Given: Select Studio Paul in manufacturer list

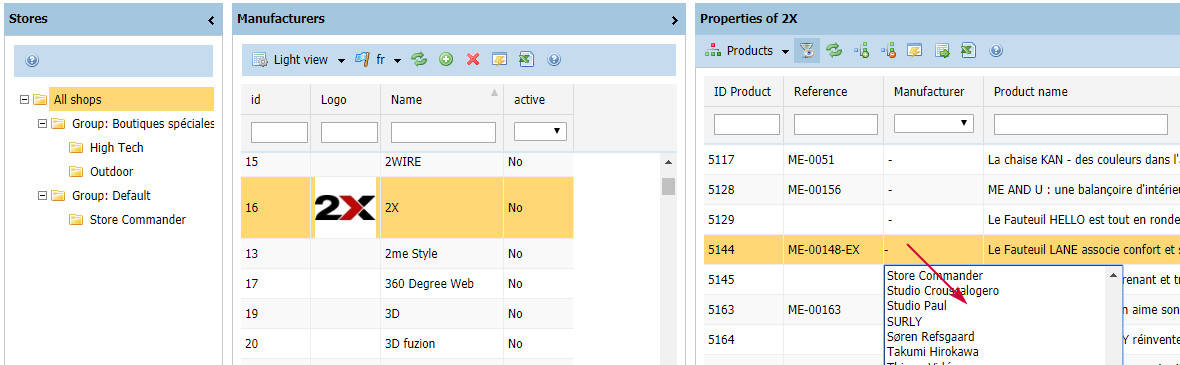Looking at the screenshot, I should click(x=917, y=306).
